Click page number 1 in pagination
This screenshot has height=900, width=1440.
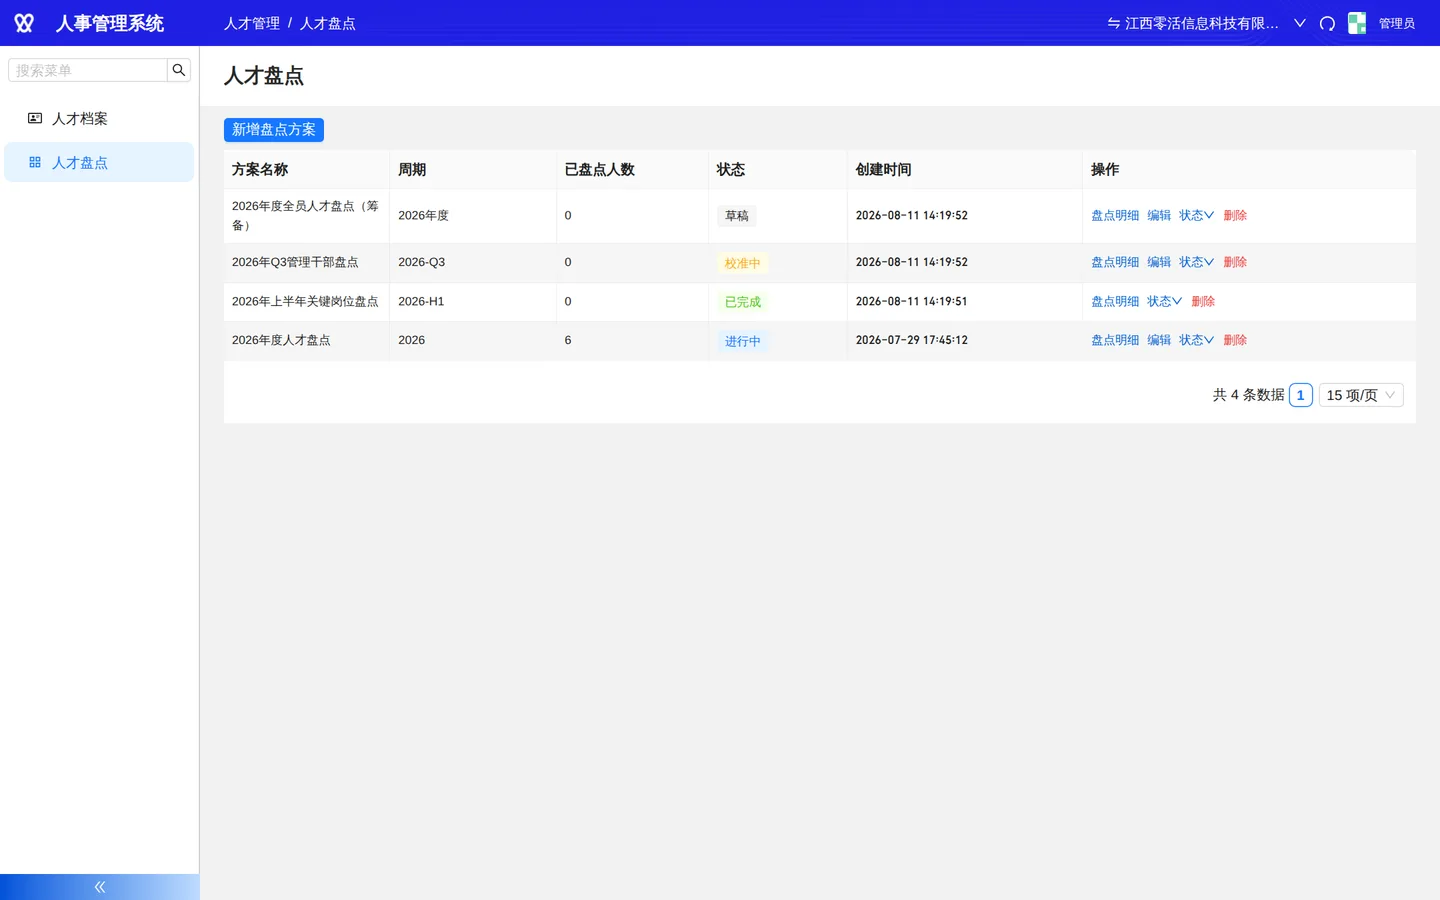[x=1301, y=395]
